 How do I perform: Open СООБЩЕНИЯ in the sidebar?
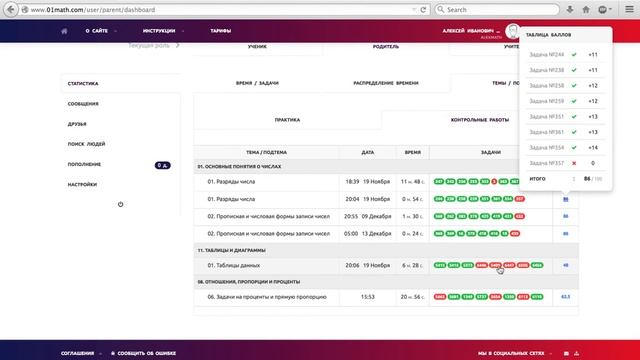point(83,104)
